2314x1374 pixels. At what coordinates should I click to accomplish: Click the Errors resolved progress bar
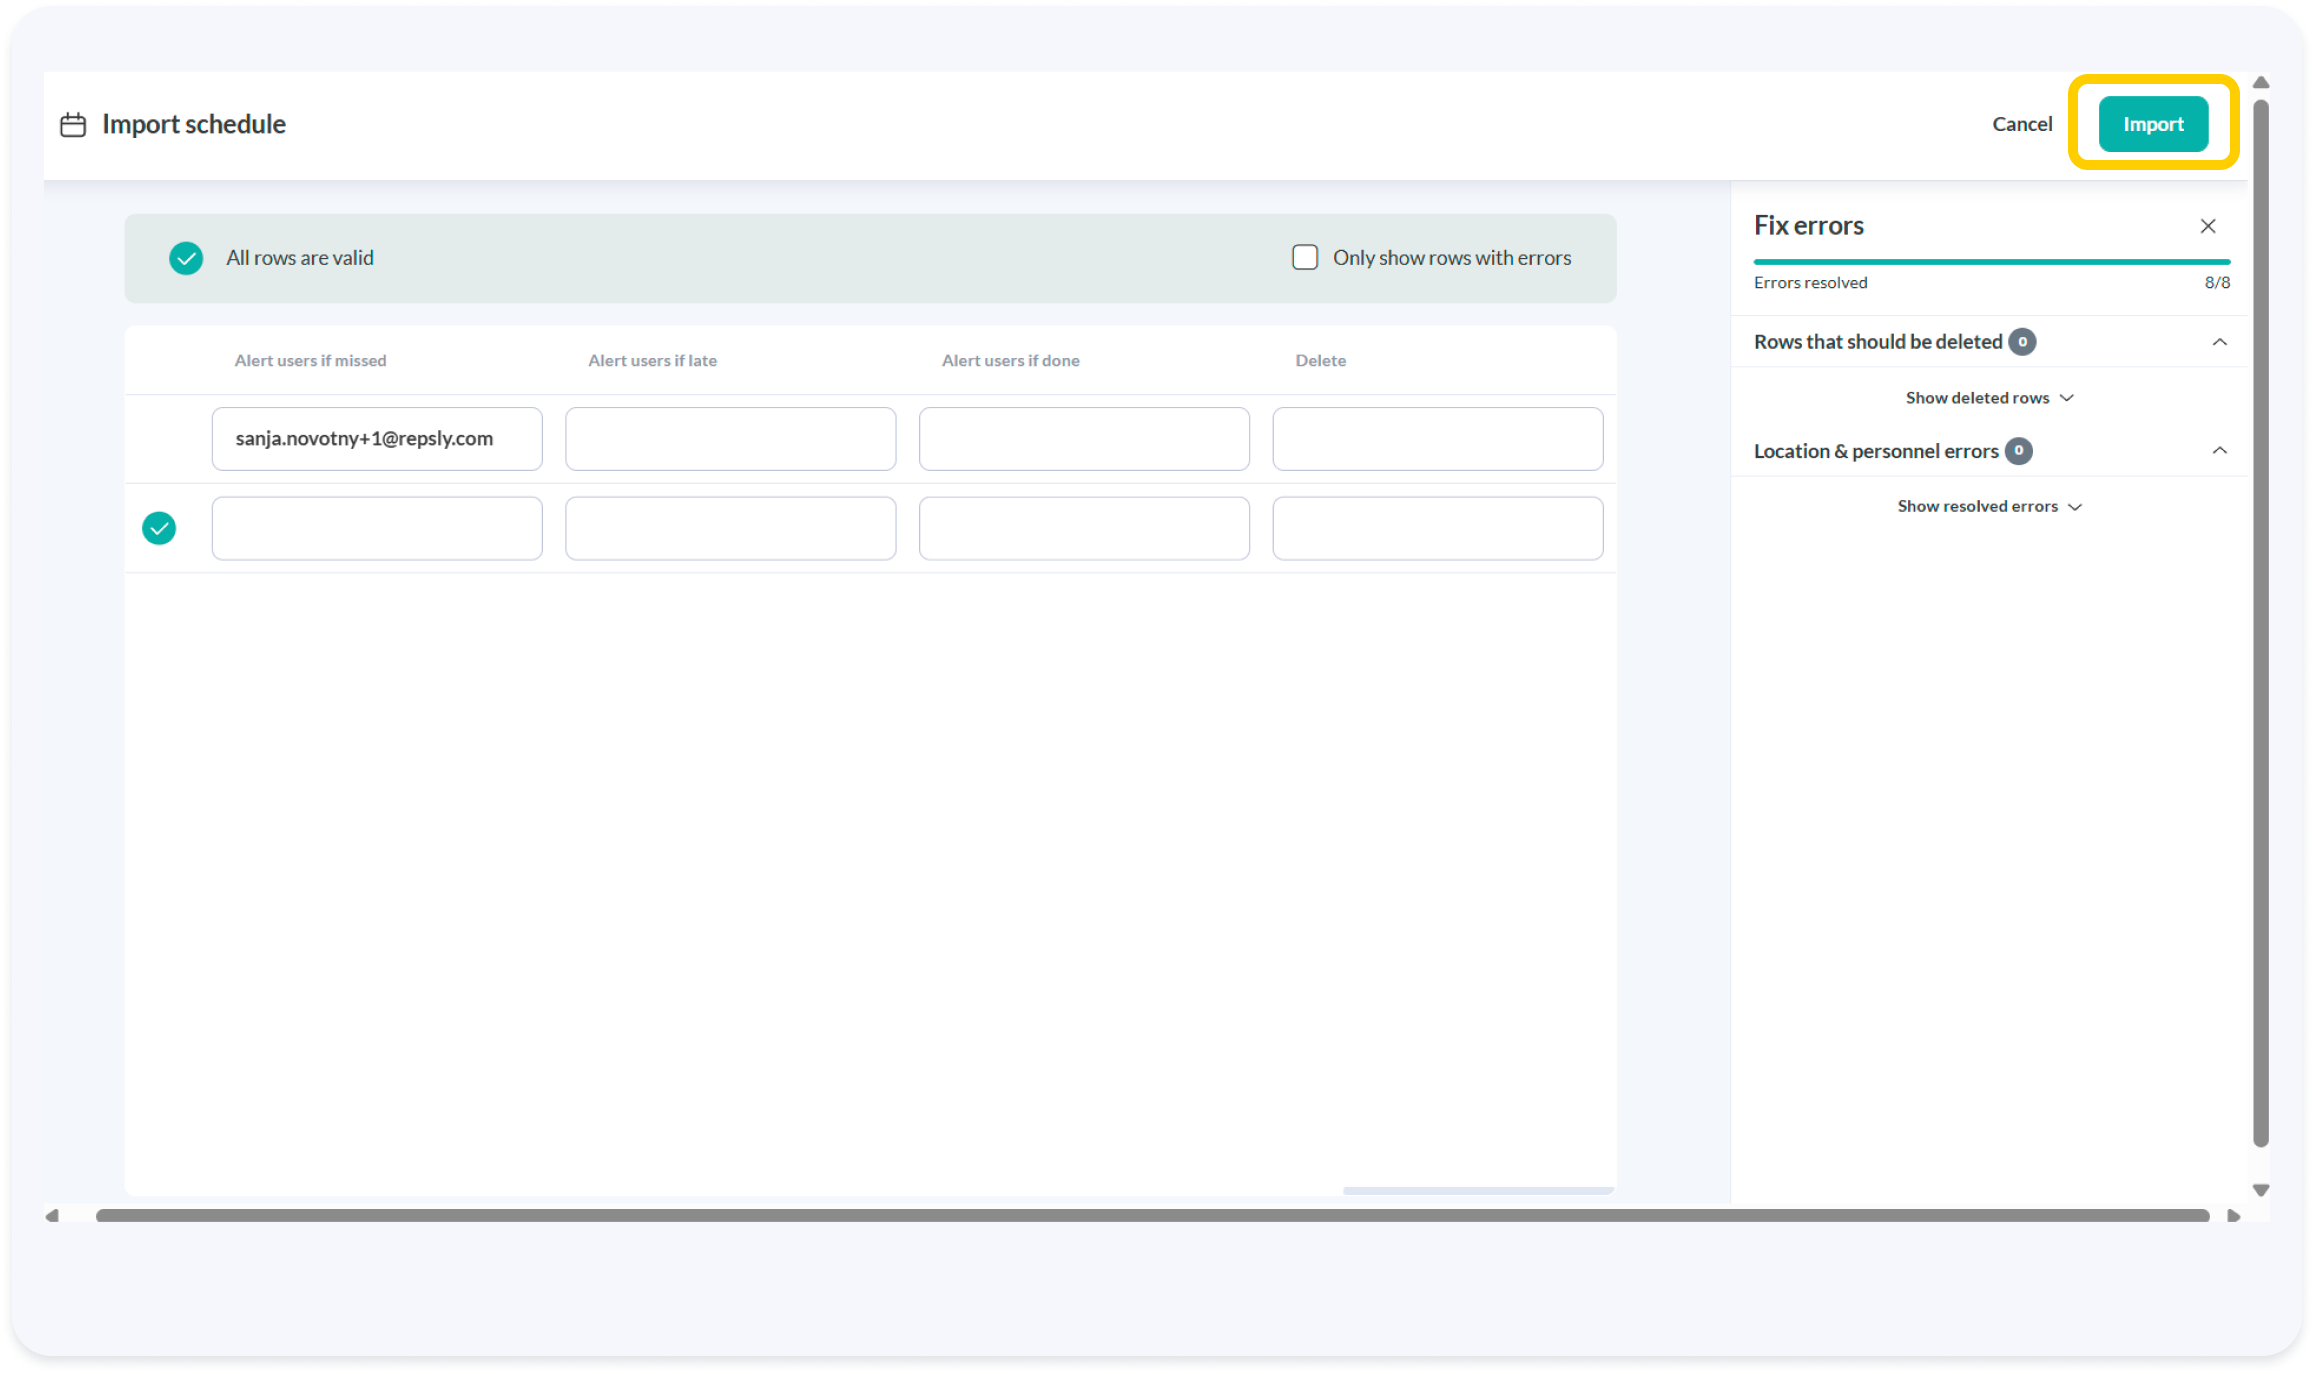coord(1991,262)
